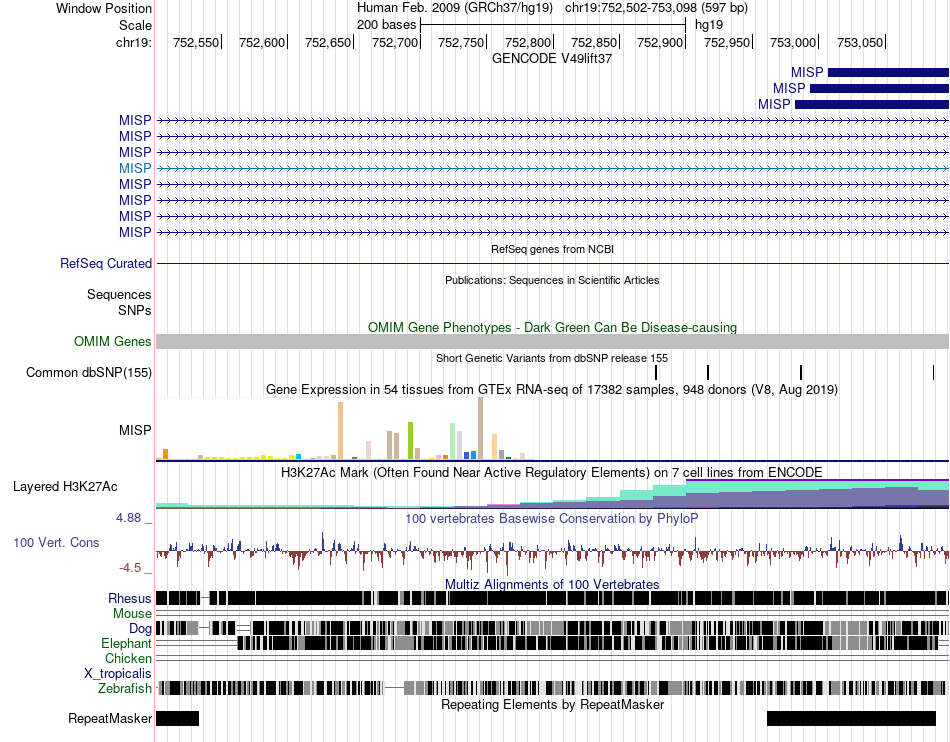The image size is (950, 742).
Task: Click the chr19: ruler label
Action: tap(133, 42)
